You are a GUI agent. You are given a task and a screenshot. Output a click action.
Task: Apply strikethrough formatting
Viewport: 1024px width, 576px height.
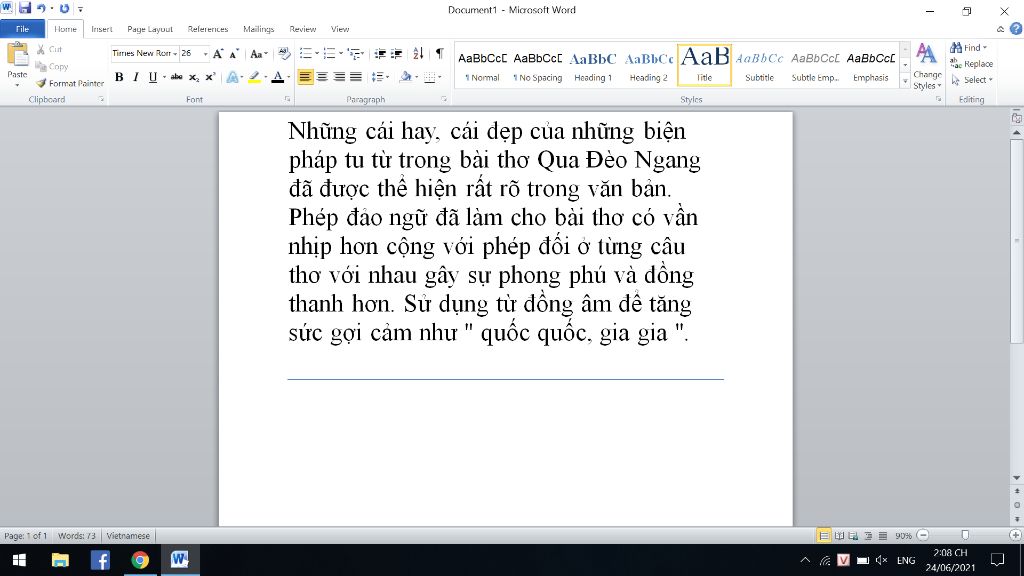(176, 77)
